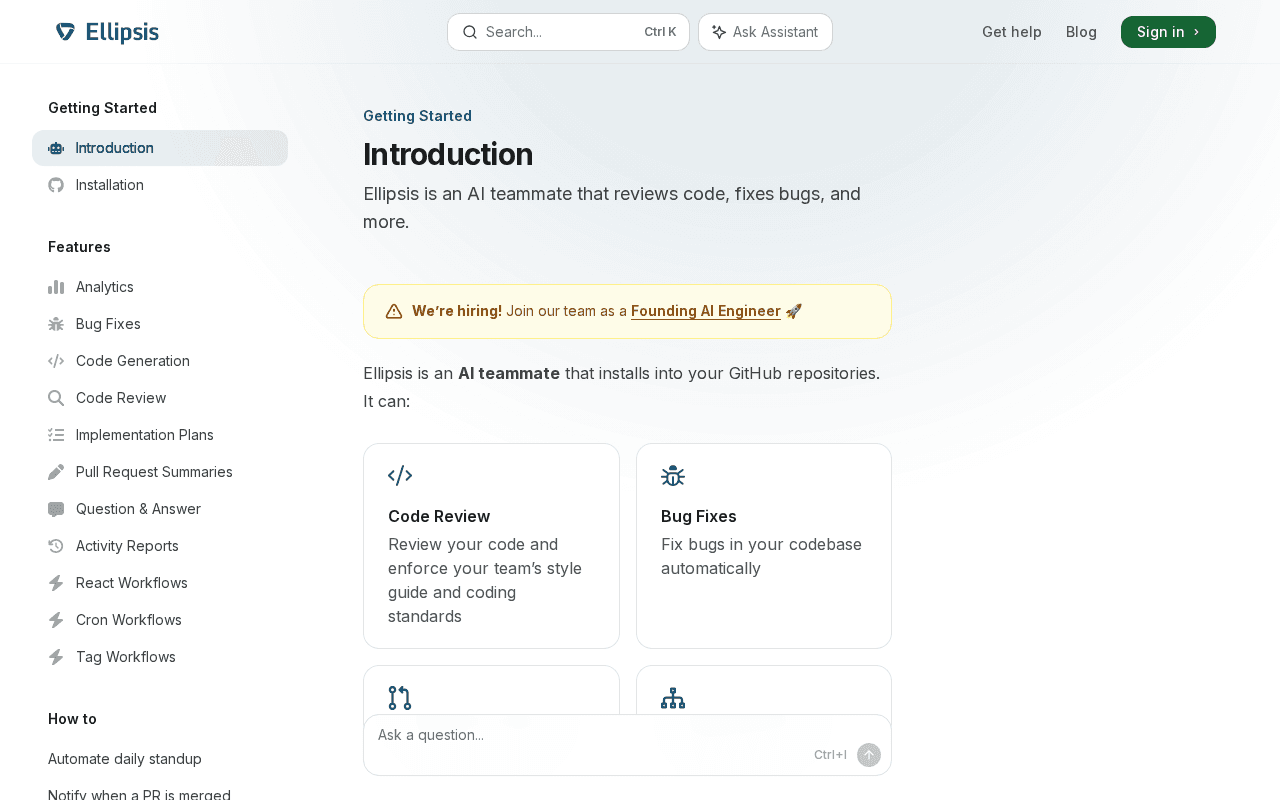Click the We're hiring! text
This screenshot has width=1280, height=800.
tap(457, 311)
